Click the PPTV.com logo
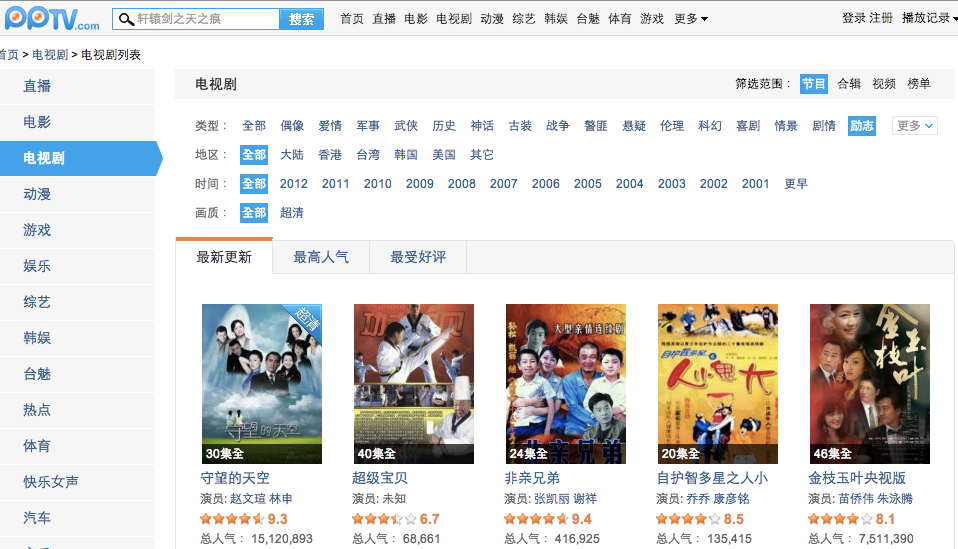This screenshot has height=549, width=958. [52, 18]
